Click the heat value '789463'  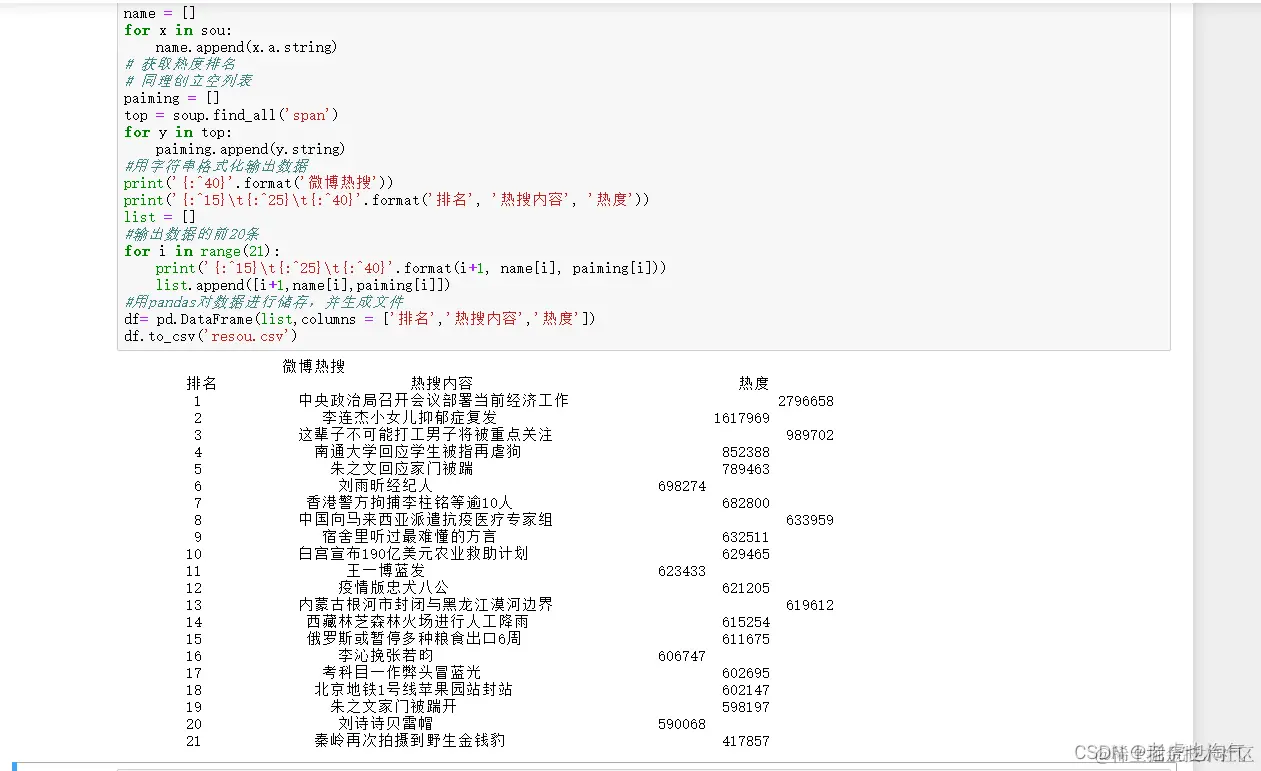click(746, 469)
